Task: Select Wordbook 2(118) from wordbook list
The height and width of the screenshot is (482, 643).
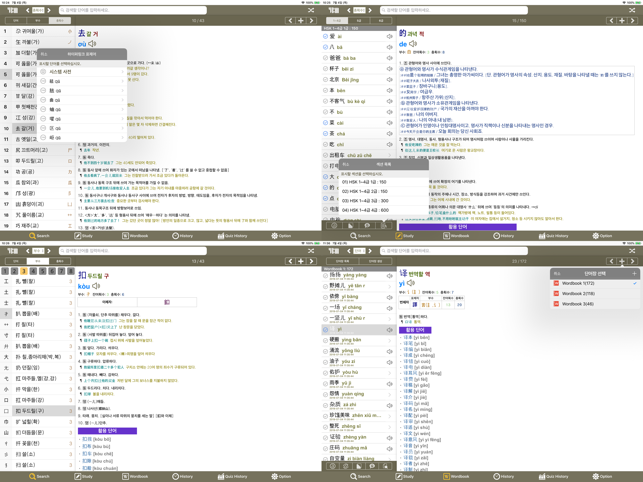Action: pos(578,294)
